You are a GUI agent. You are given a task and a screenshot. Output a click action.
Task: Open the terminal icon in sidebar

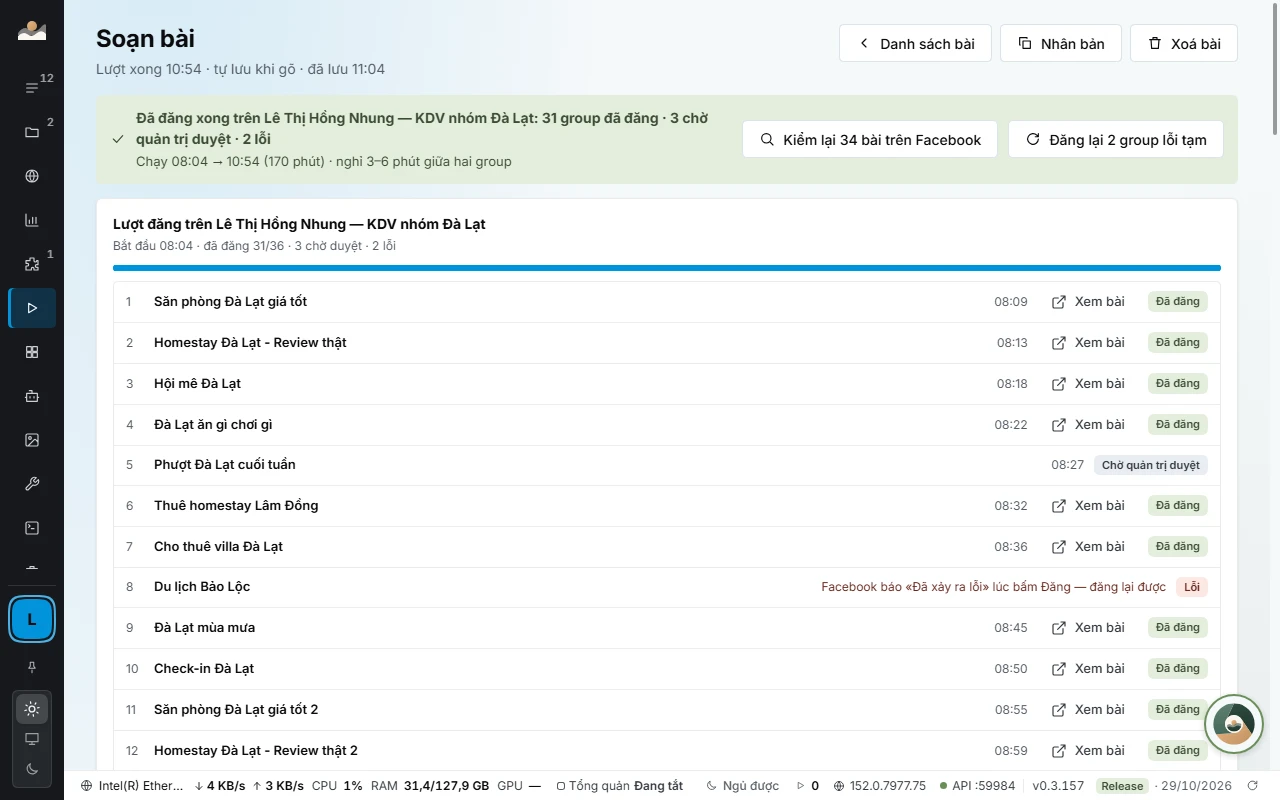click(x=32, y=528)
